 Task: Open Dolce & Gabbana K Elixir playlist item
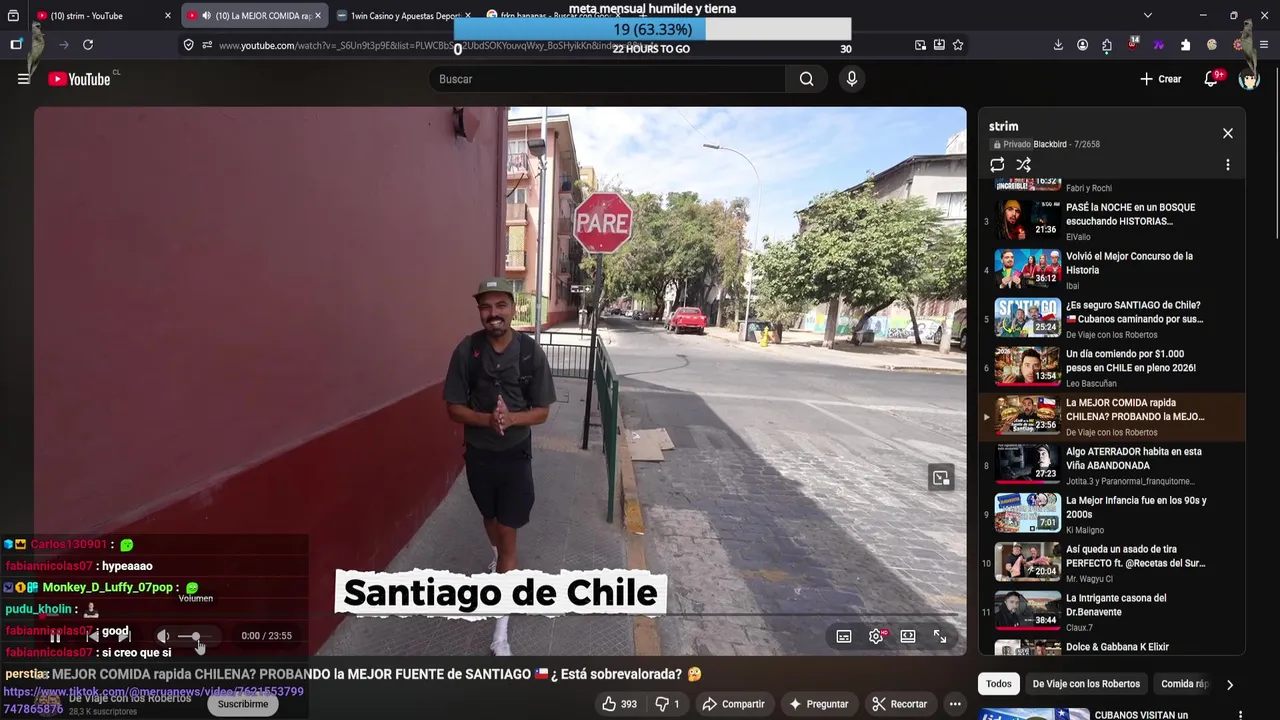click(1112, 647)
